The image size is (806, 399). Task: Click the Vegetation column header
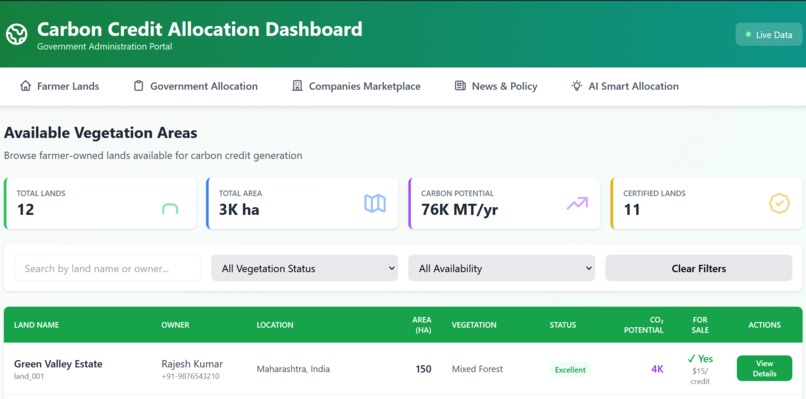click(x=474, y=325)
